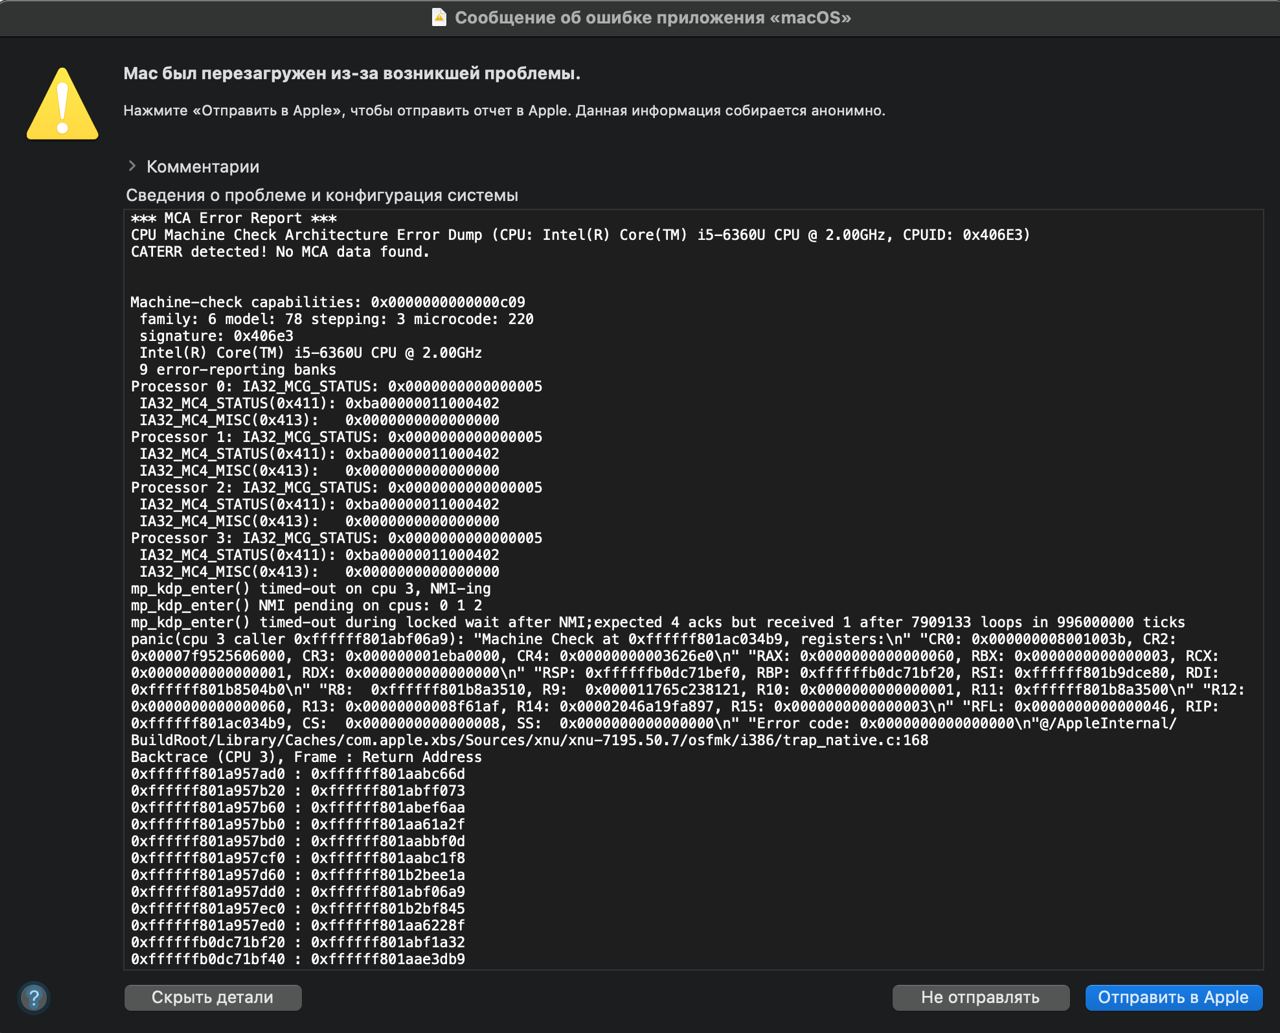Click the Processor 3: IA32_MCG_STATUS line
The image size is (1280, 1033).
pyautogui.click(x=337, y=538)
